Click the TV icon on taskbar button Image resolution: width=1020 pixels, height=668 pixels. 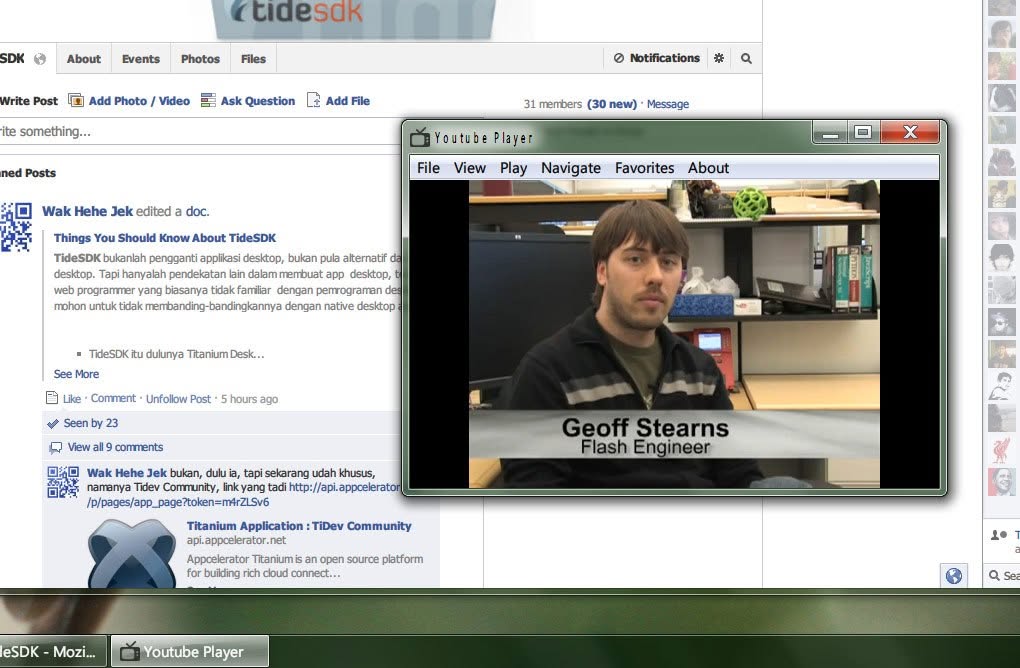[130, 651]
